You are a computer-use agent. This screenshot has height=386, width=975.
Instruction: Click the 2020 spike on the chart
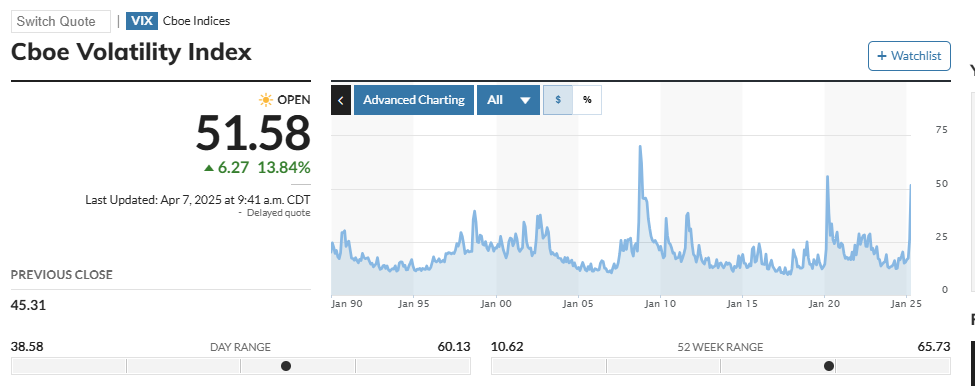point(828,177)
